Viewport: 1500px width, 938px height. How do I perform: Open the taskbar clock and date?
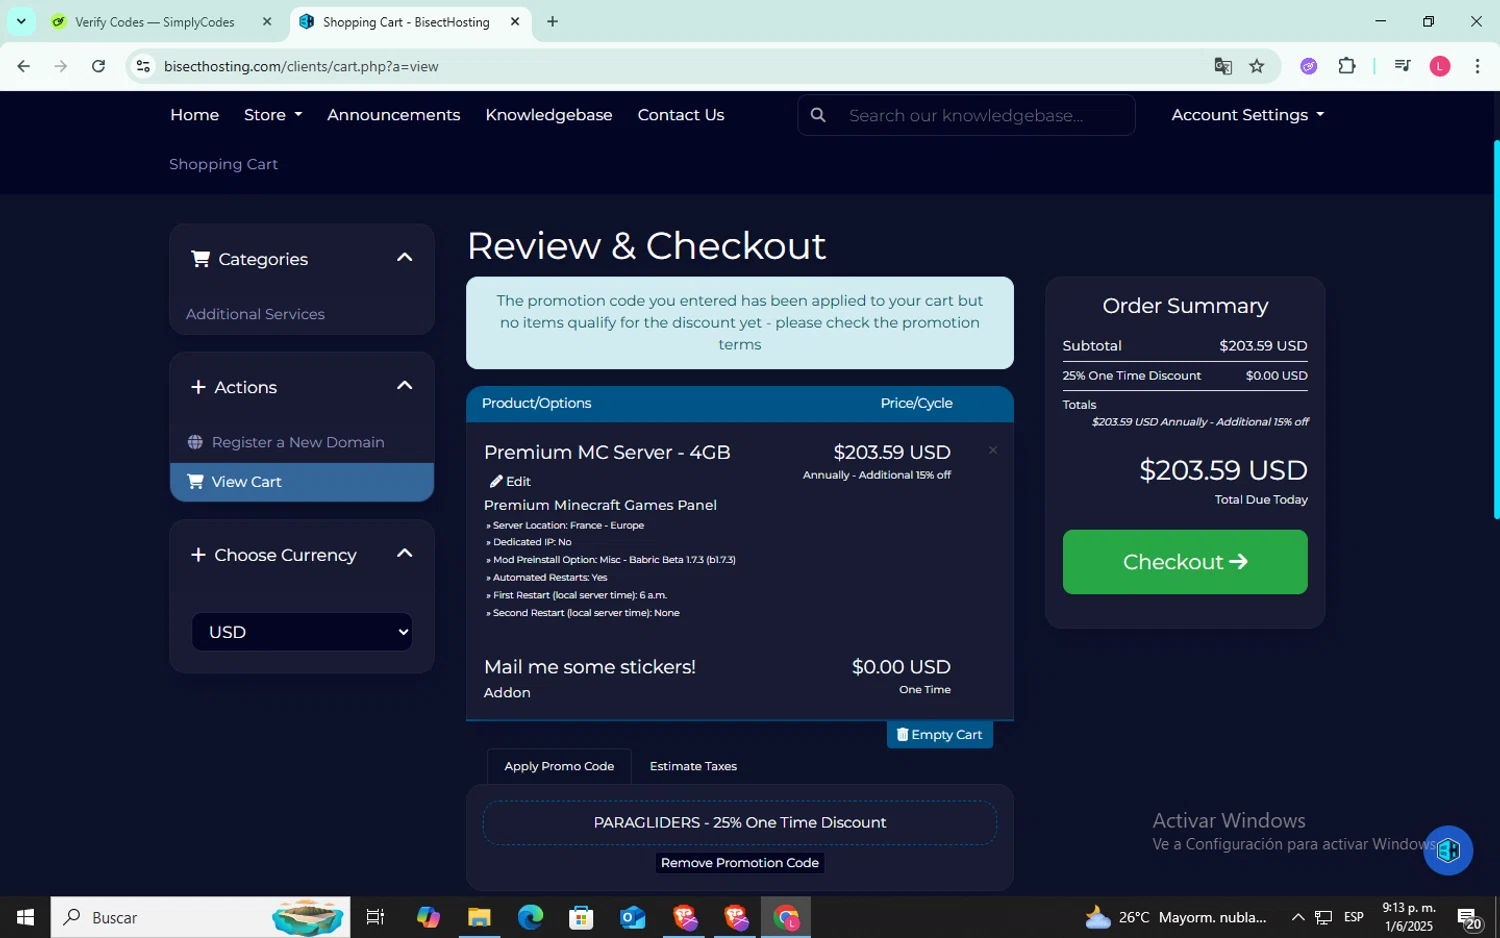tap(1409, 917)
